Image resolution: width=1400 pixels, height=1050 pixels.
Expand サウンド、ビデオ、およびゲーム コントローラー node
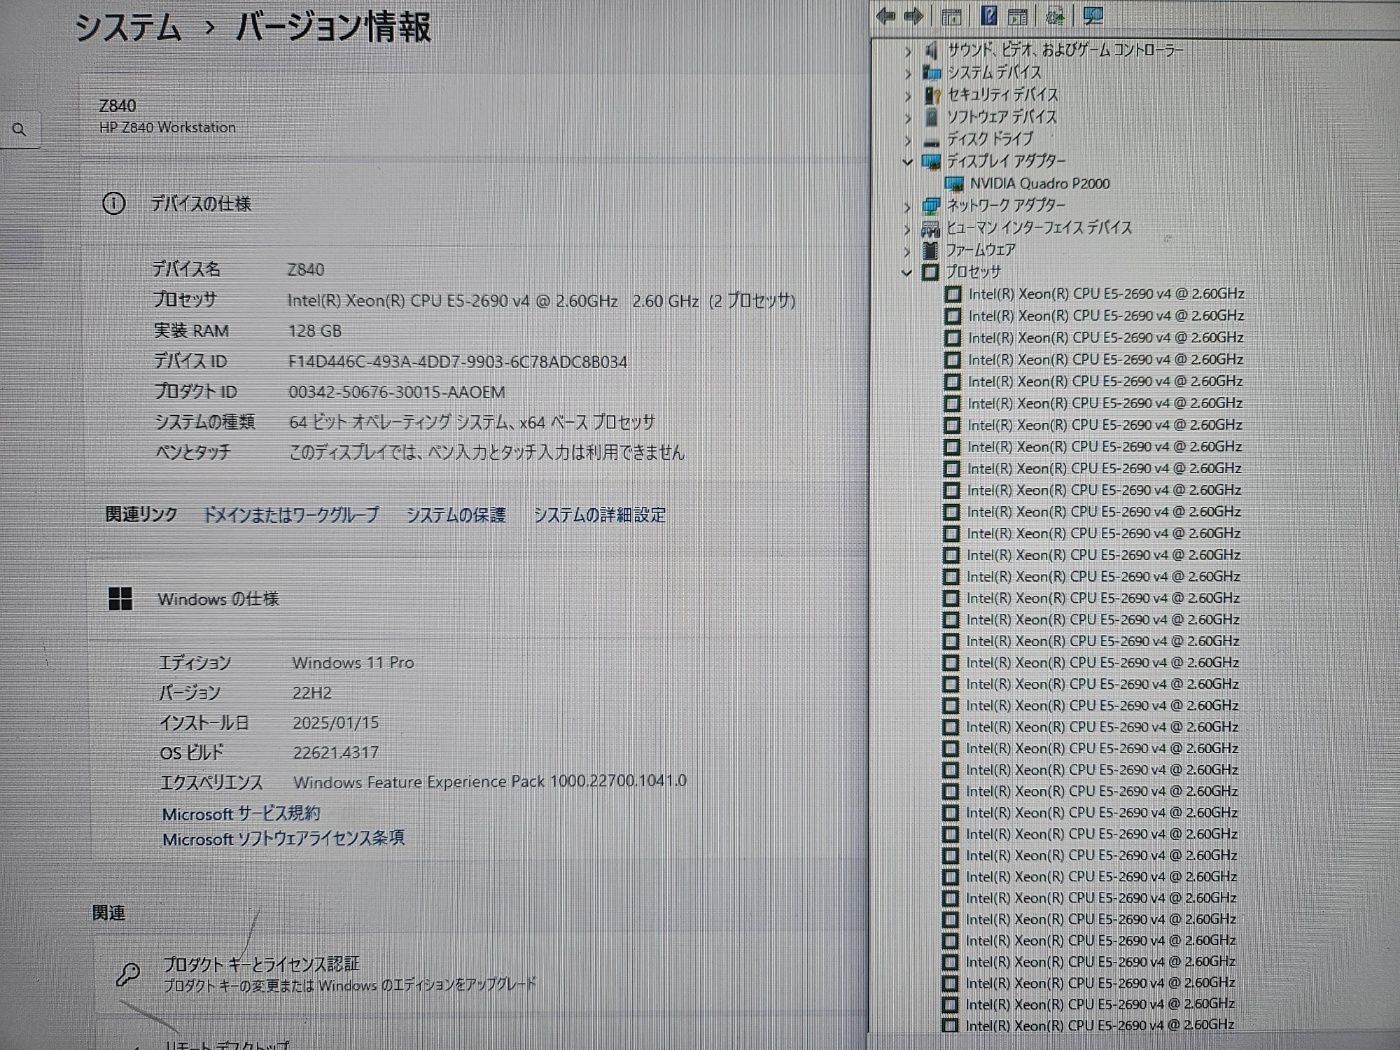coord(907,51)
